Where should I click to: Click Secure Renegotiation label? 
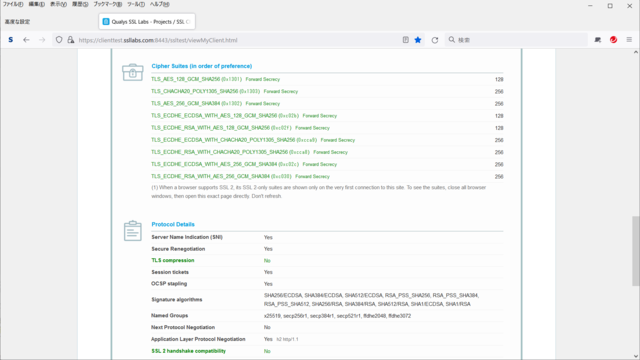coord(178,249)
